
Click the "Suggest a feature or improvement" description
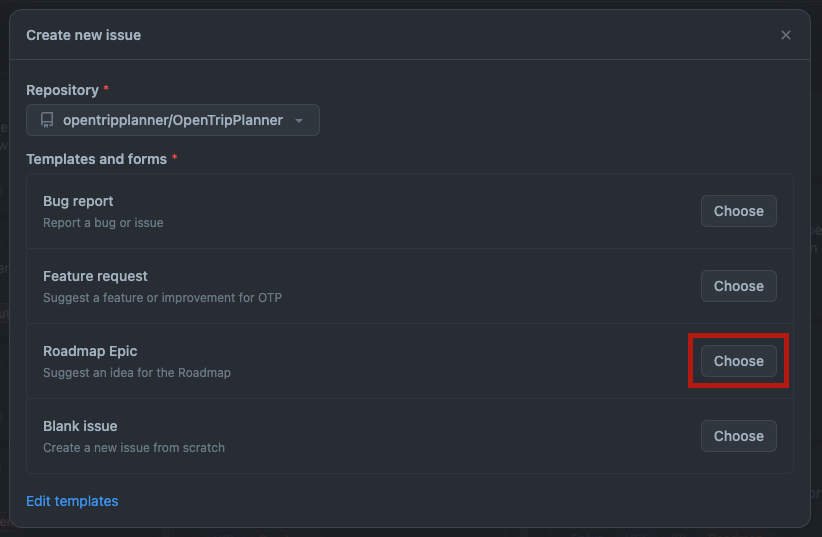tap(162, 298)
